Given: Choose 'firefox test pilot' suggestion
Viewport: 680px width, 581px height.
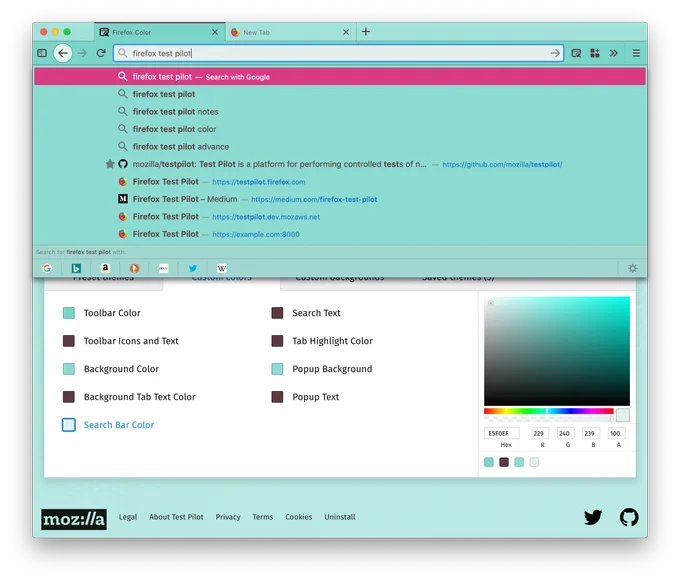Looking at the screenshot, I should pos(340,94).
